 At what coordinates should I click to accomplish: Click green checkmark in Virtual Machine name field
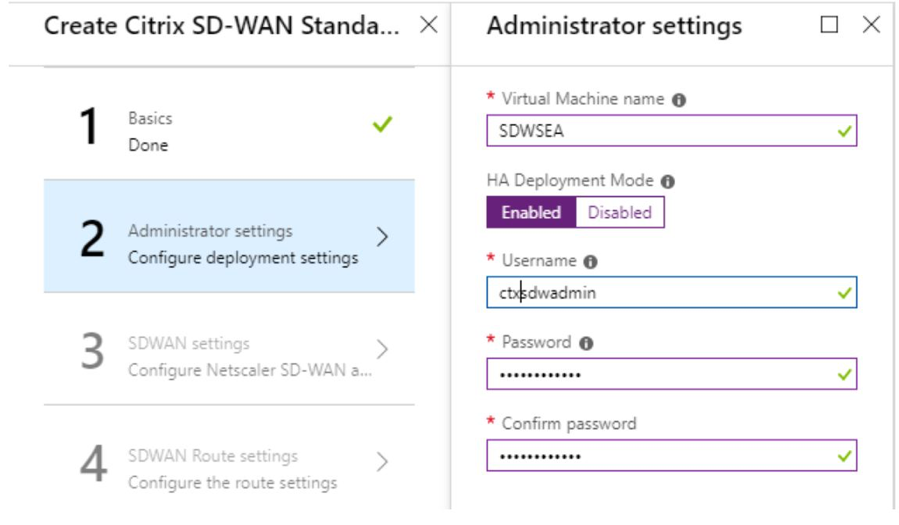845,131
